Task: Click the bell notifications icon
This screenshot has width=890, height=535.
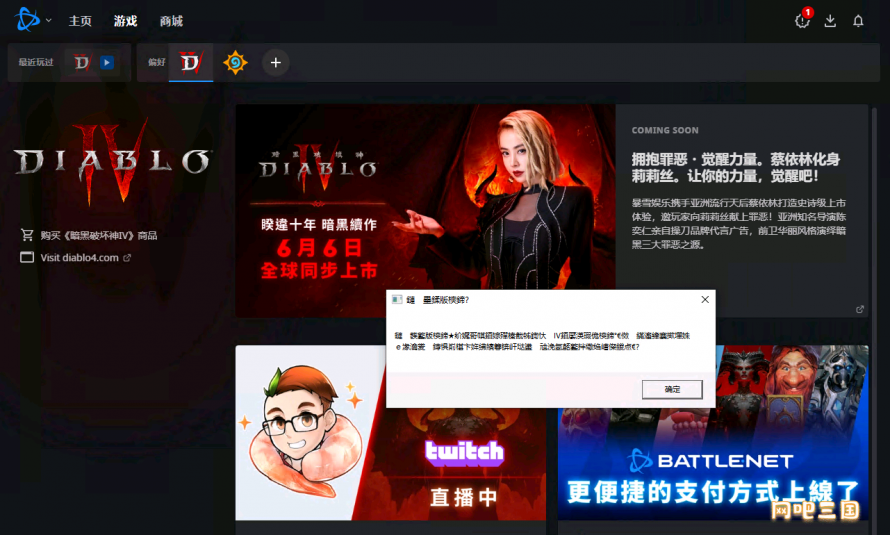Action: [x=858, y=21]
